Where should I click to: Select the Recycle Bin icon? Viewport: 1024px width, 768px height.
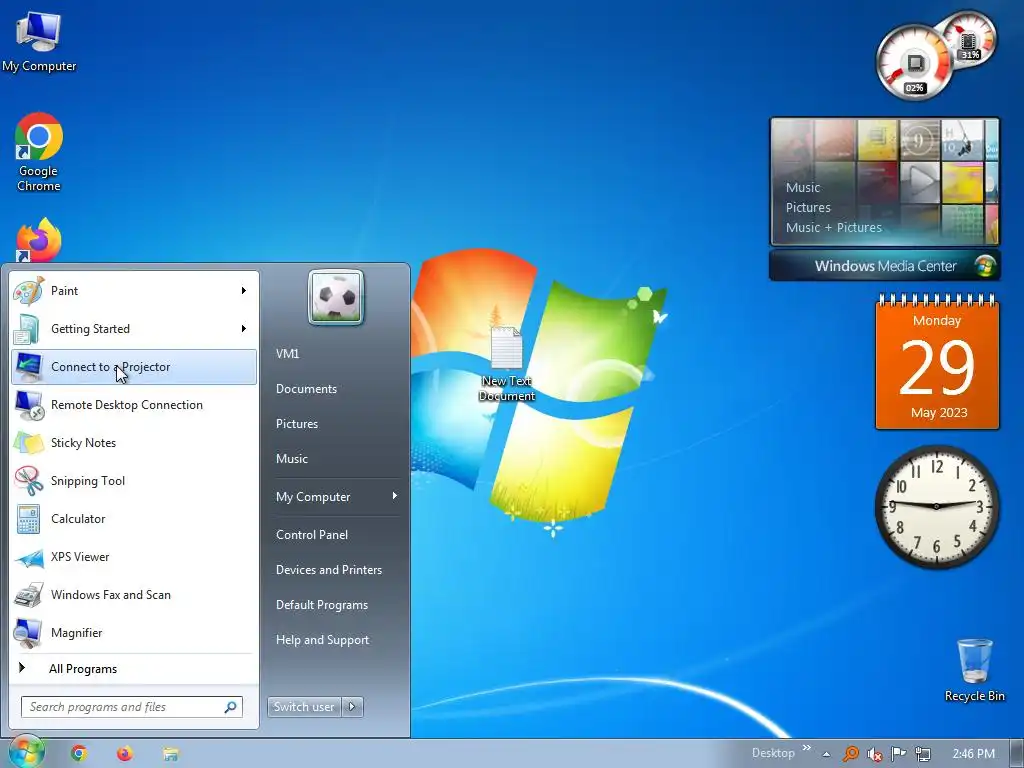click(974, 670)
